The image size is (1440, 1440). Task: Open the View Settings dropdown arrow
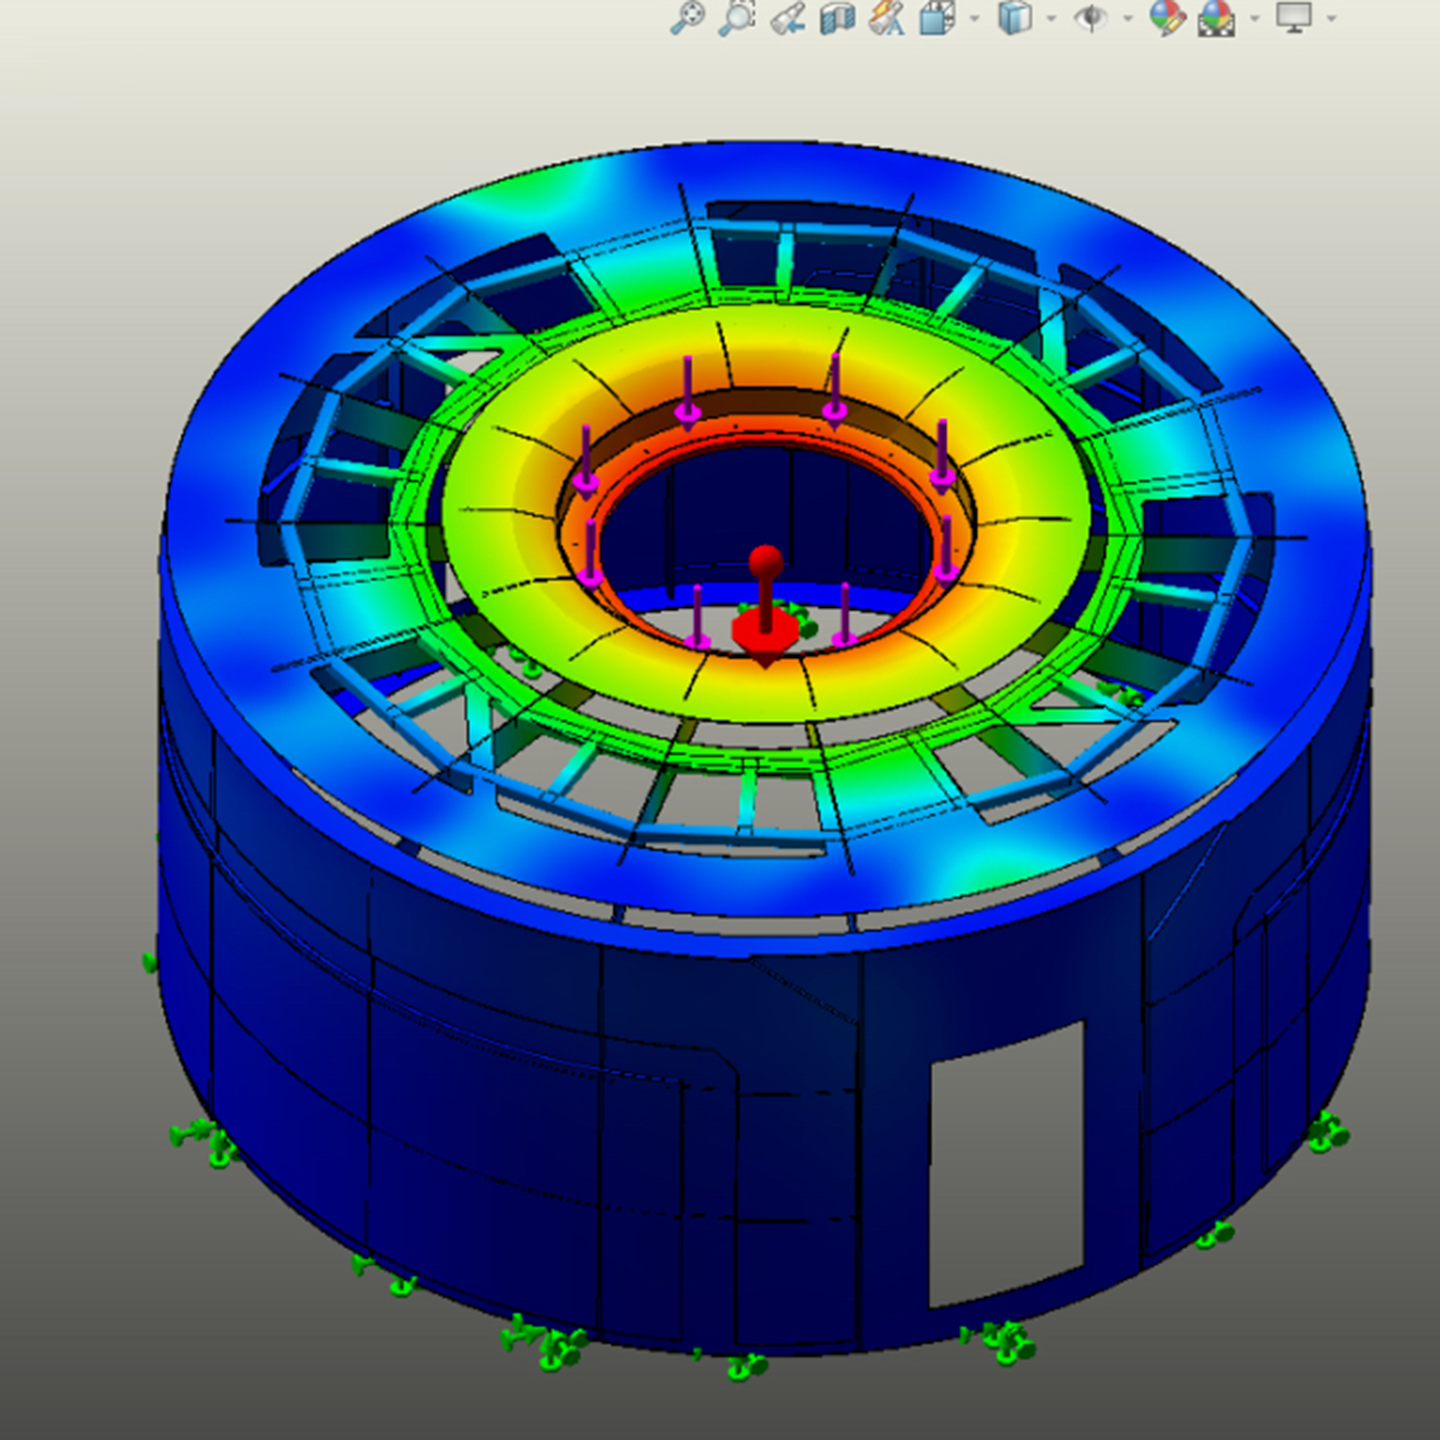1331,18
